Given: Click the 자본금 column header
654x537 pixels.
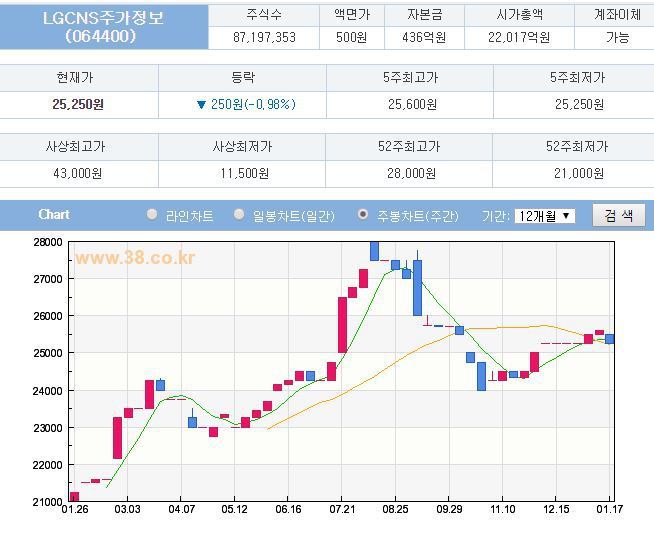Looking at the screenshot, I should coord(425,15).
